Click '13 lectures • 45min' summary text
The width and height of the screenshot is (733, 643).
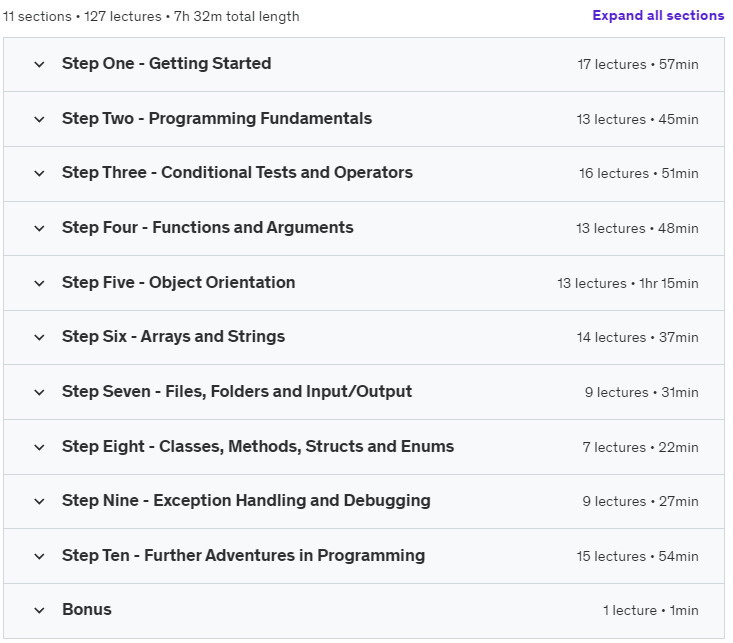pyautogui.click(x=637, y=119)
